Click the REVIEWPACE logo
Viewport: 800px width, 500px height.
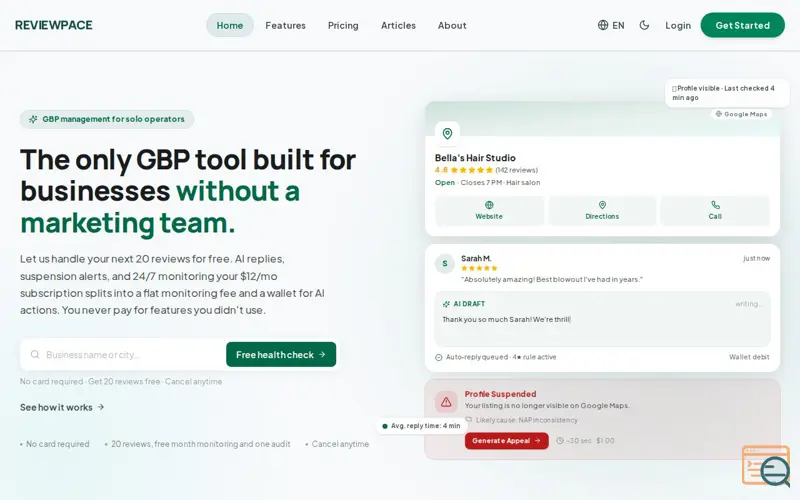click(x=54, y=25)
